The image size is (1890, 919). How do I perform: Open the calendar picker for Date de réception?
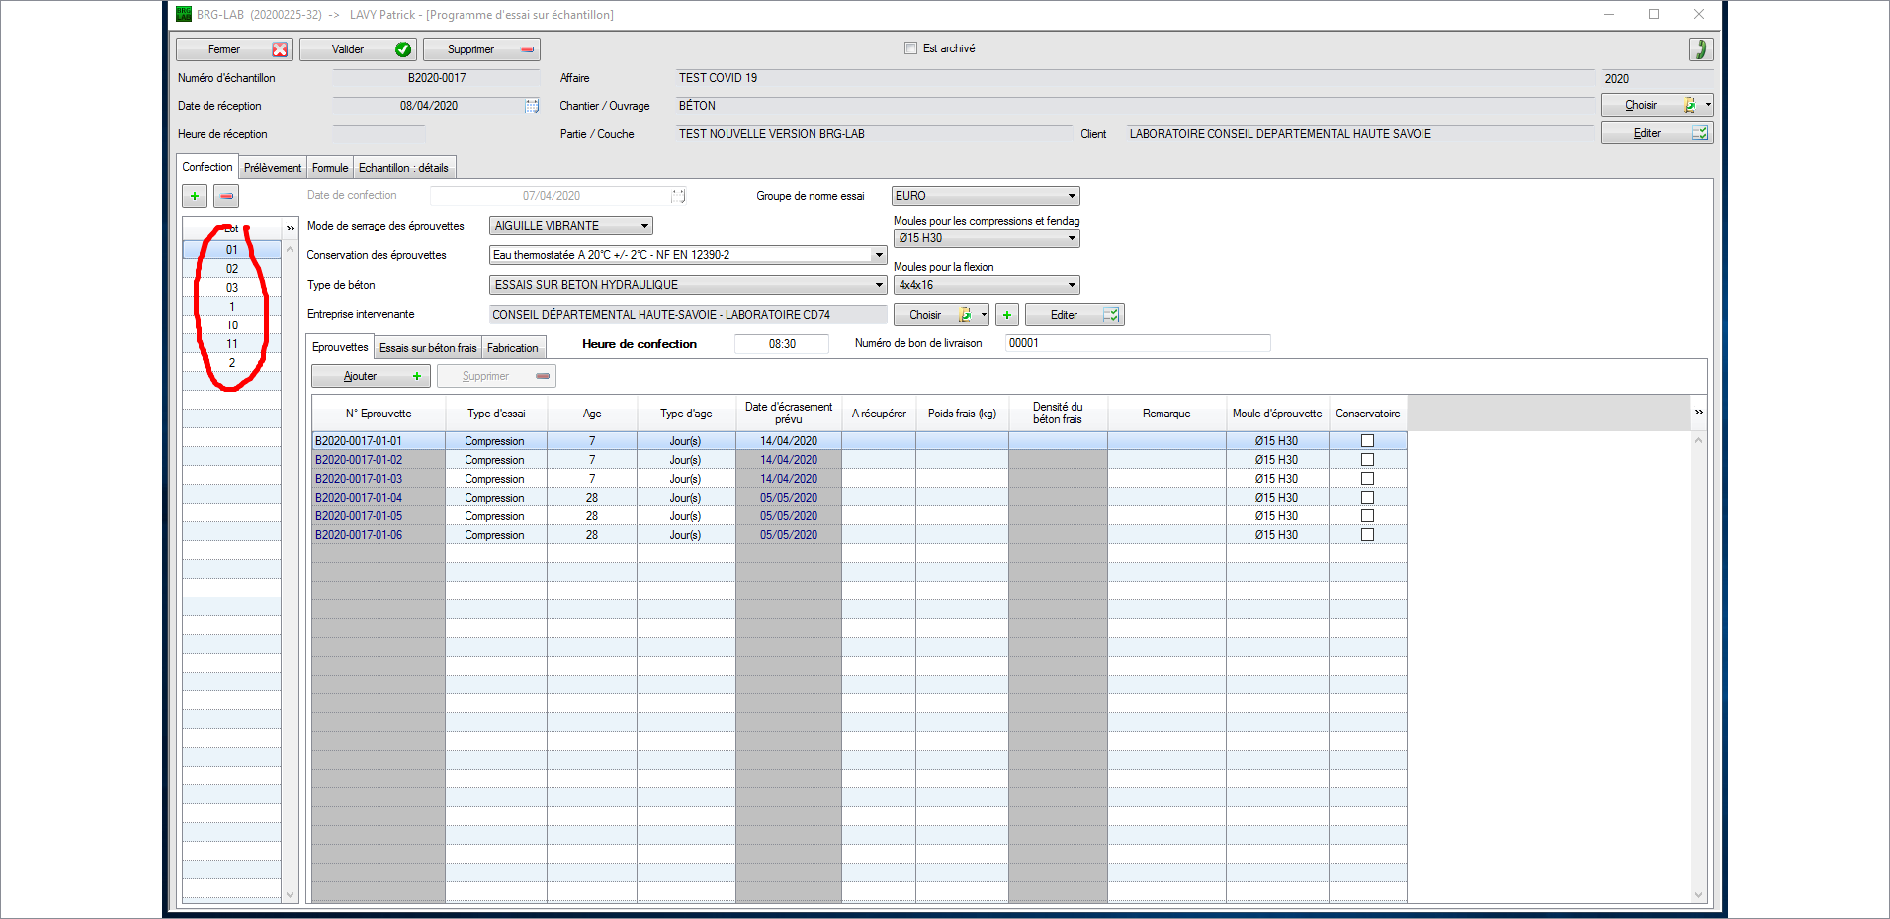pyautogui.click(x=532, y=106)
